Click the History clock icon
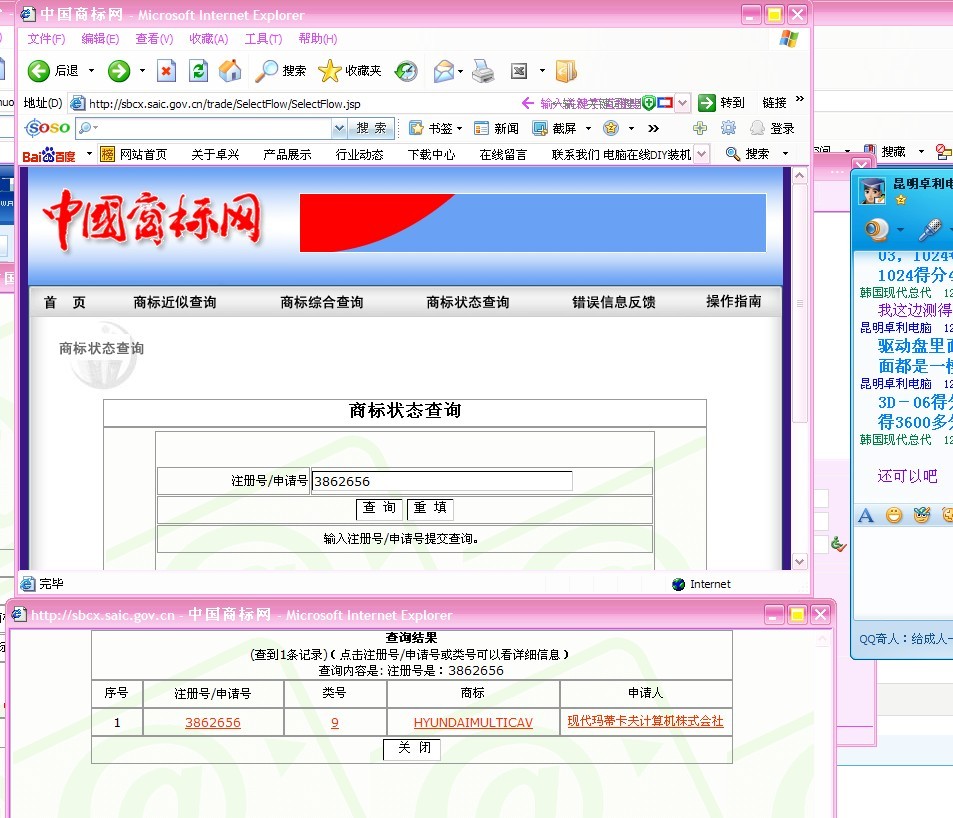The width and height of the screenshot is (953, 818). 406,71
